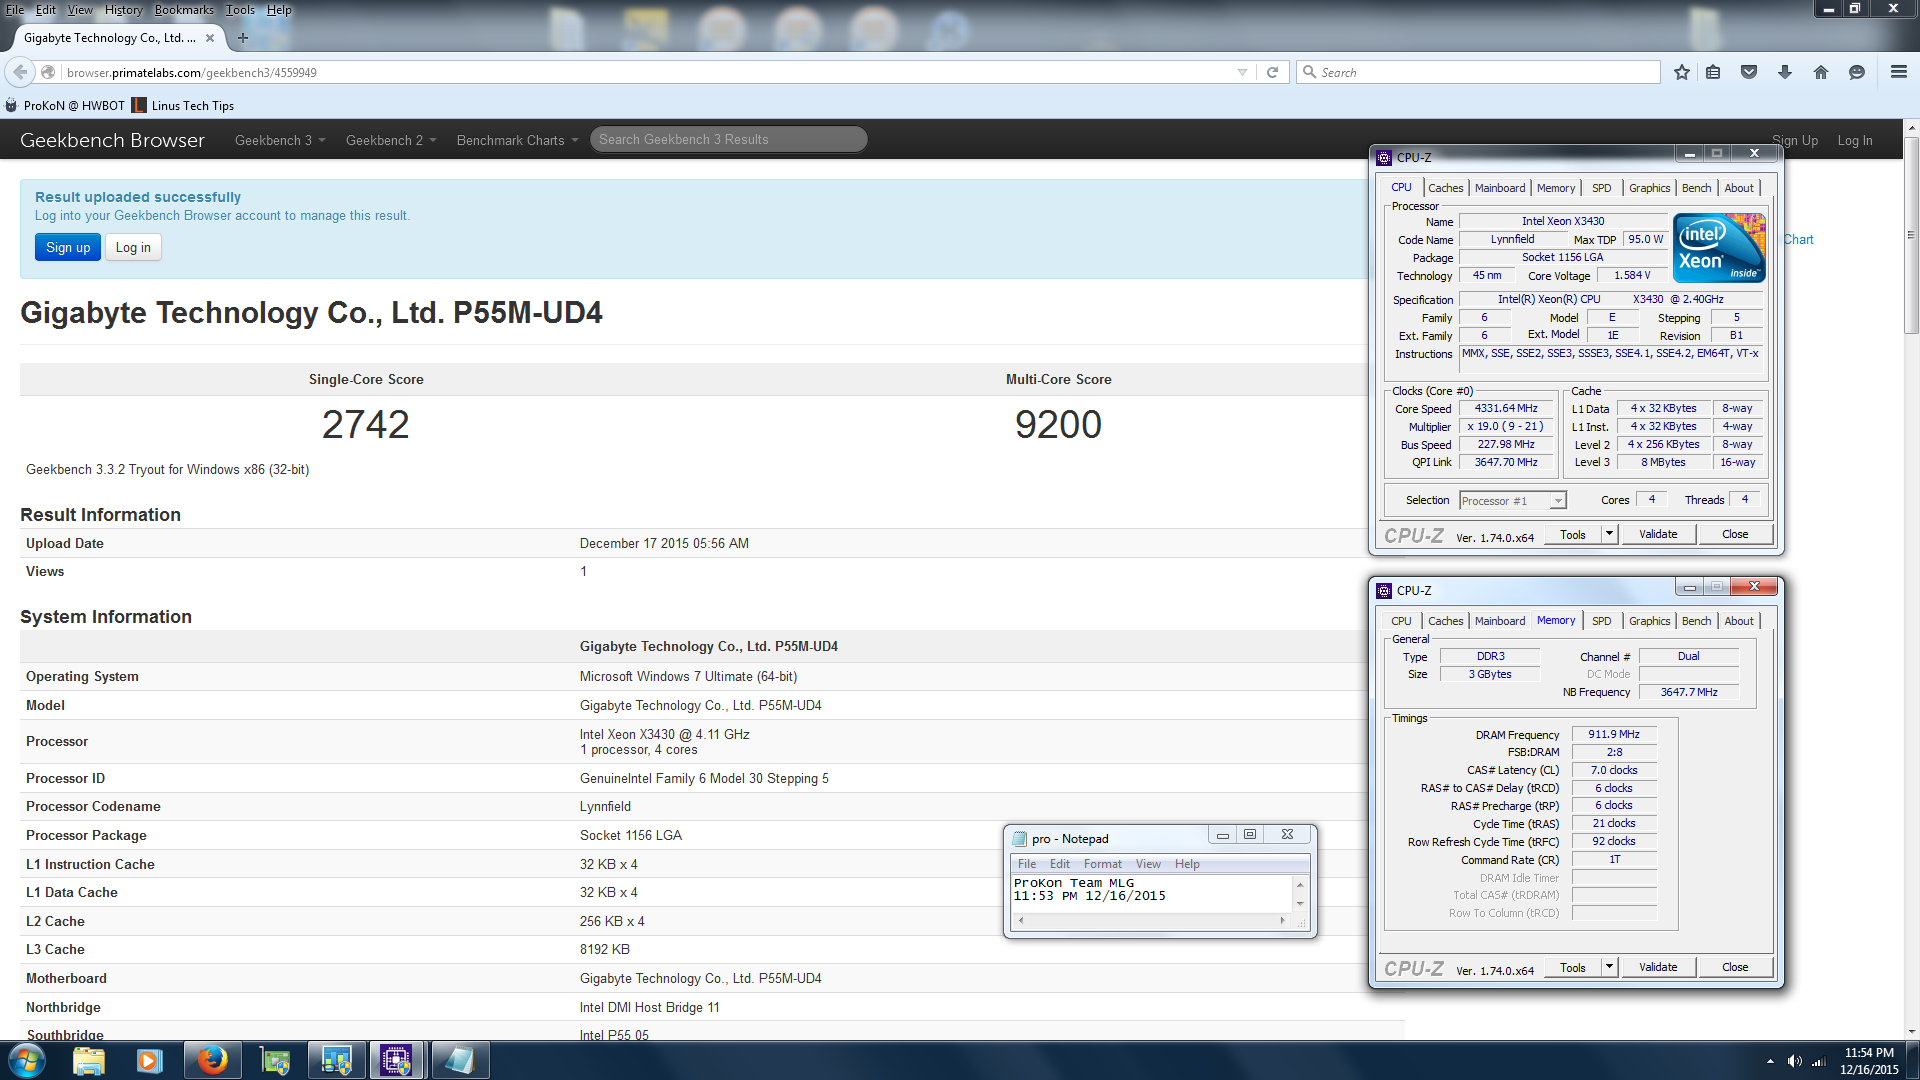
Task: Focus the Firefox Search box
Action: [1478, 72]
